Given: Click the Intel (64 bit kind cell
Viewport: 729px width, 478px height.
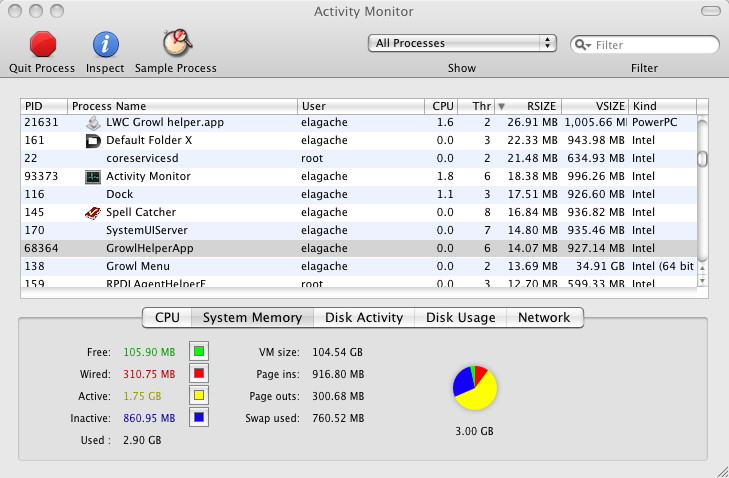Looking at the screenshot, I should click(663, 266).
